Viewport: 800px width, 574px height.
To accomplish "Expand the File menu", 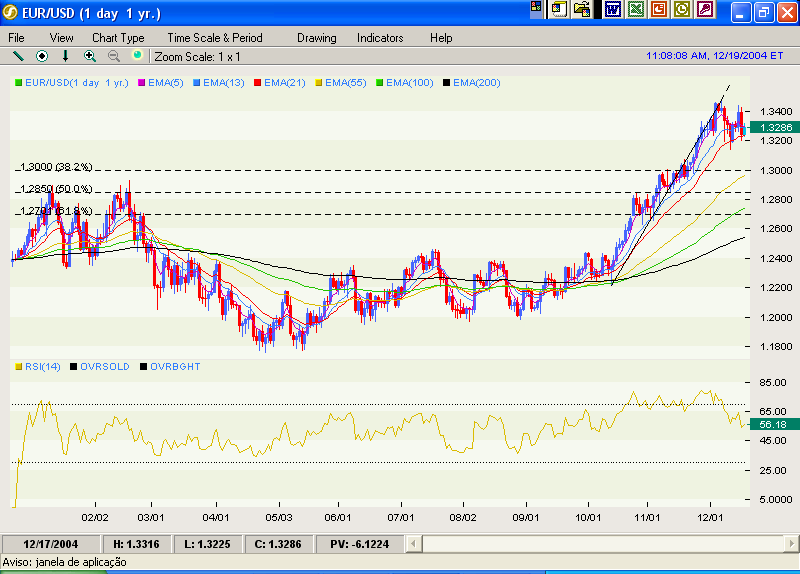I will (x=17, y=38).
